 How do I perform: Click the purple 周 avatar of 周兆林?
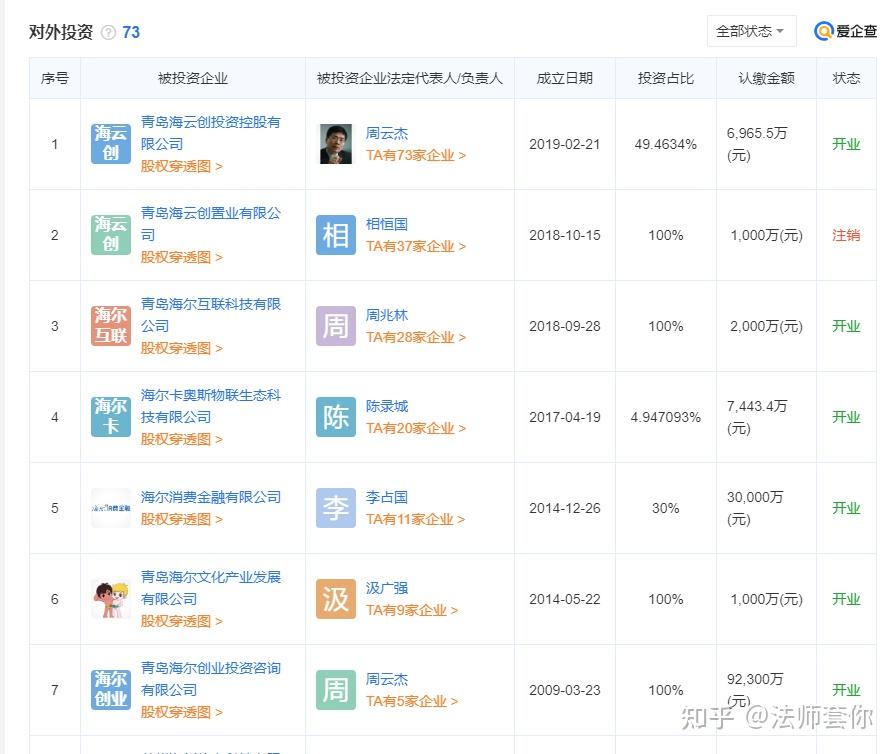click(336, 326)
